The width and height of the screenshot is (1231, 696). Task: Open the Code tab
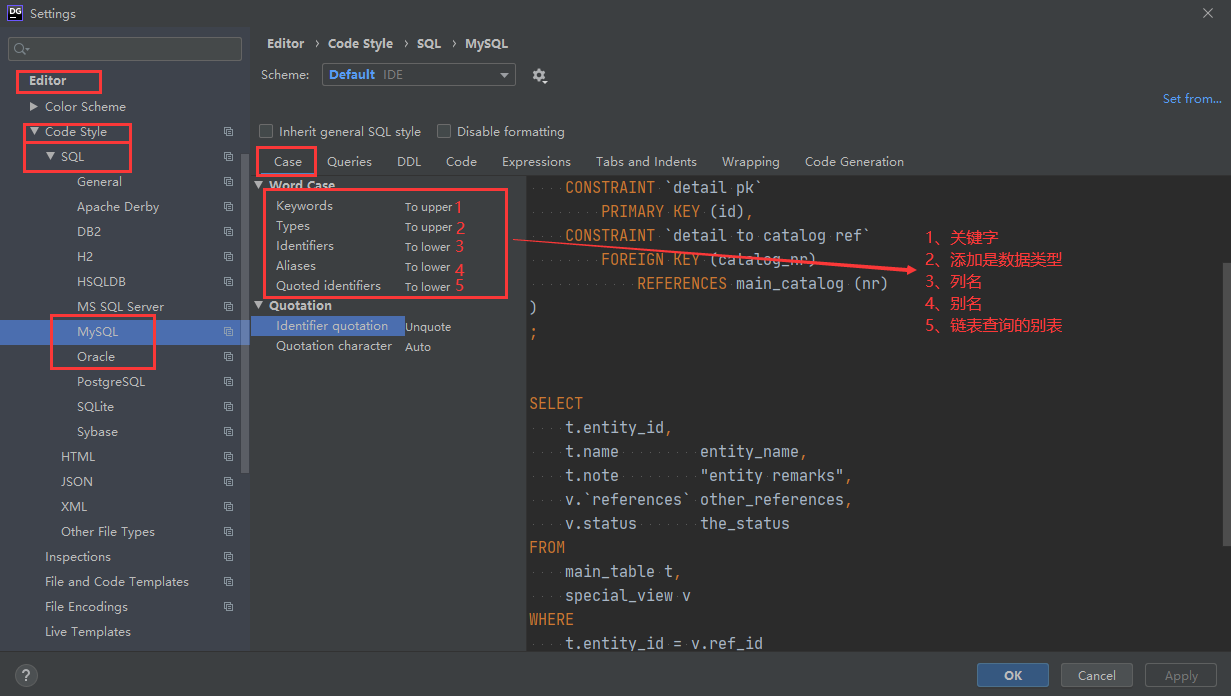tap(461, 161)
